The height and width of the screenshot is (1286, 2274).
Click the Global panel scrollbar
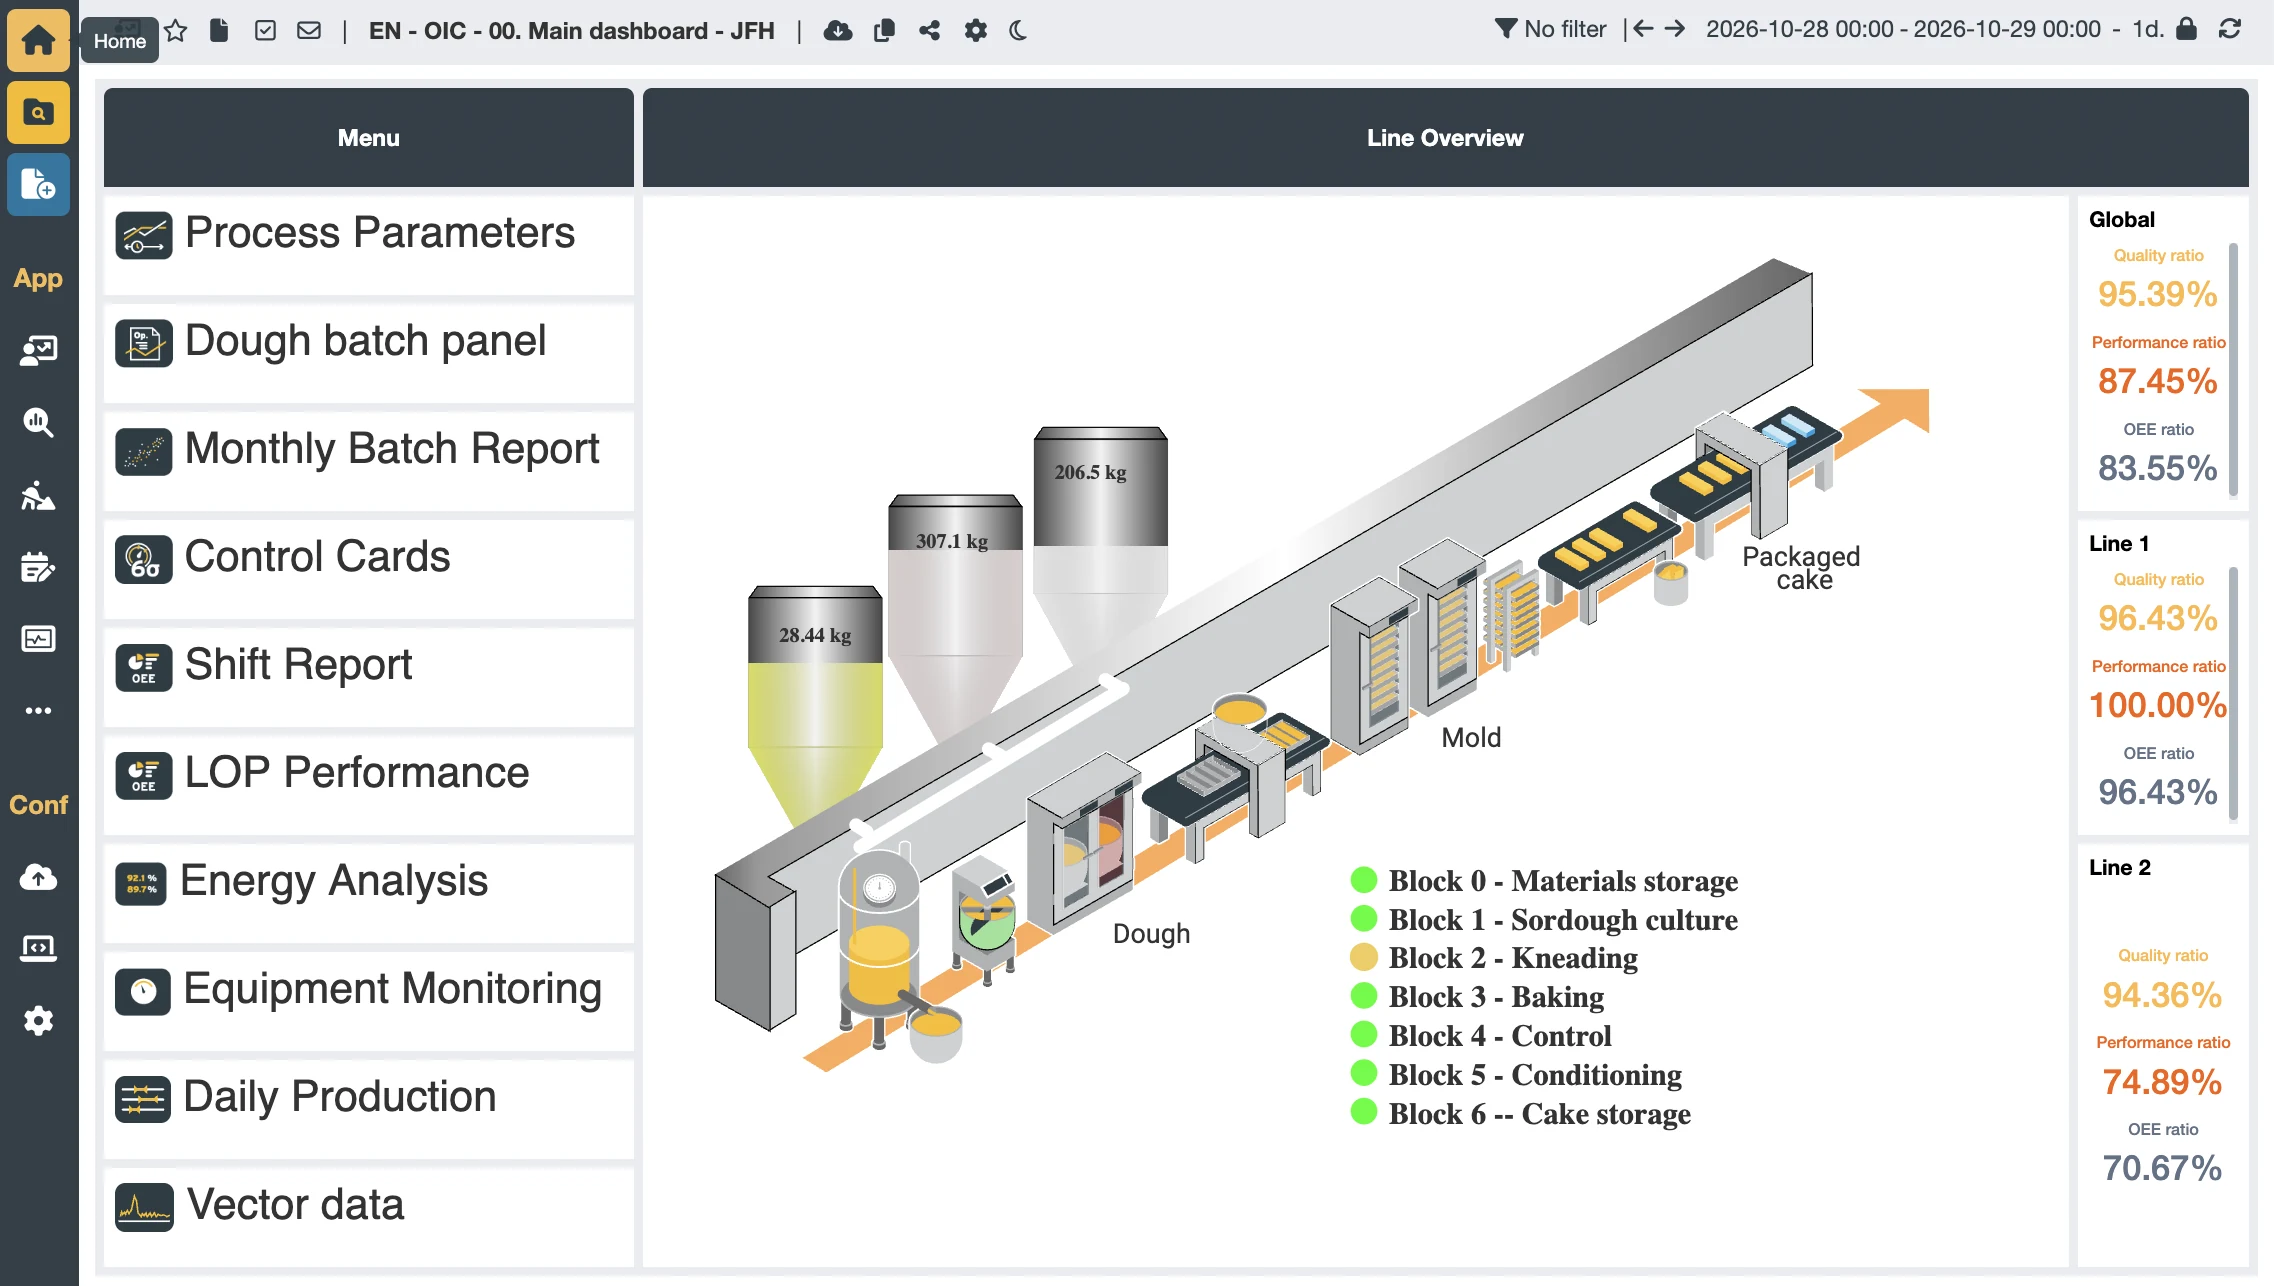click(x=2233, y=370)
